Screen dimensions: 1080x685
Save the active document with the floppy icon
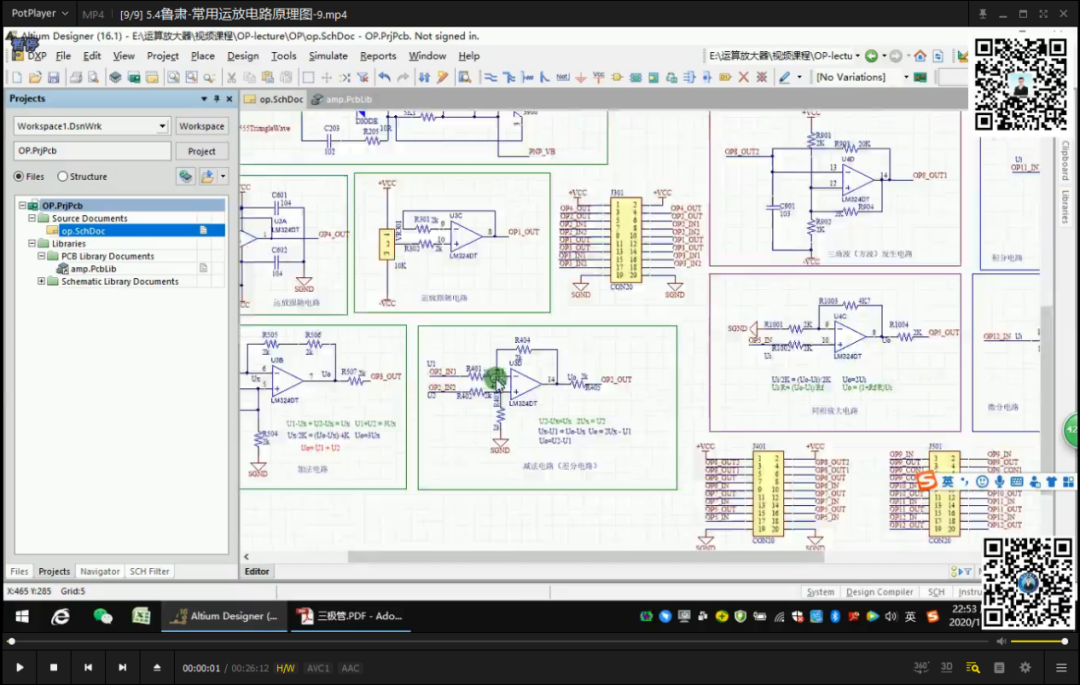tap(53, 78)
